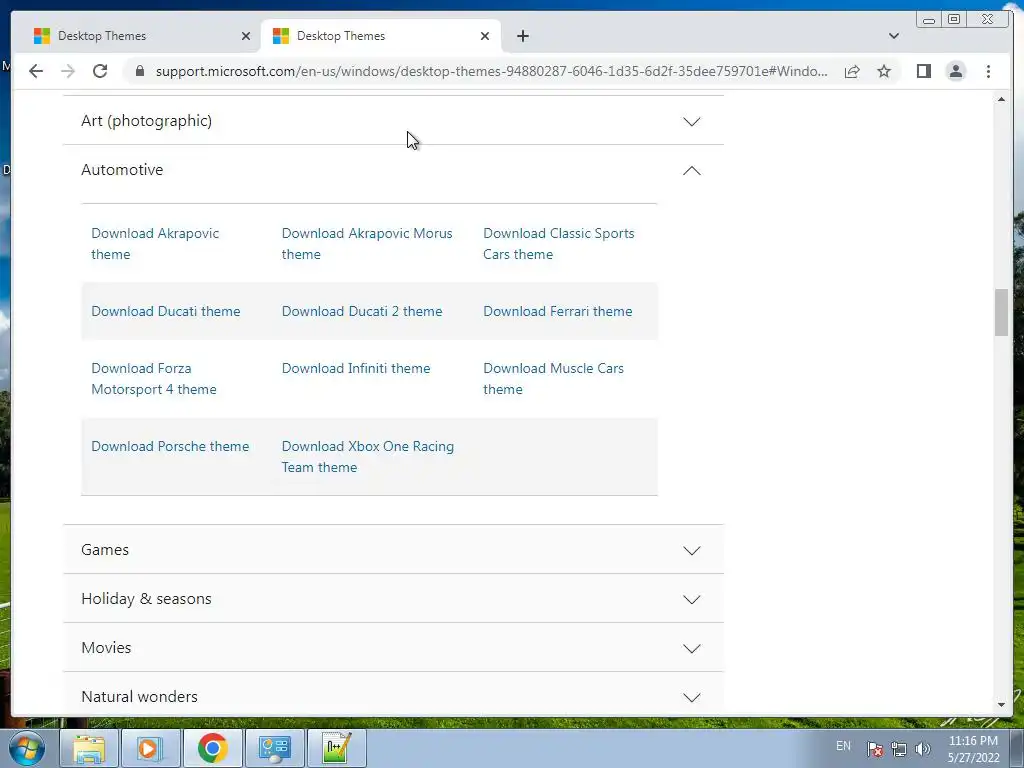1024x768 pixels.
Task: Click Download Ducati theme link
Action: tap(166, 312)
